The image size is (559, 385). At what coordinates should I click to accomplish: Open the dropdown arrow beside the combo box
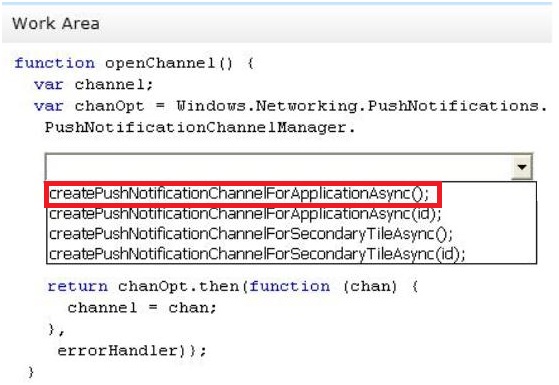(522, 166)
